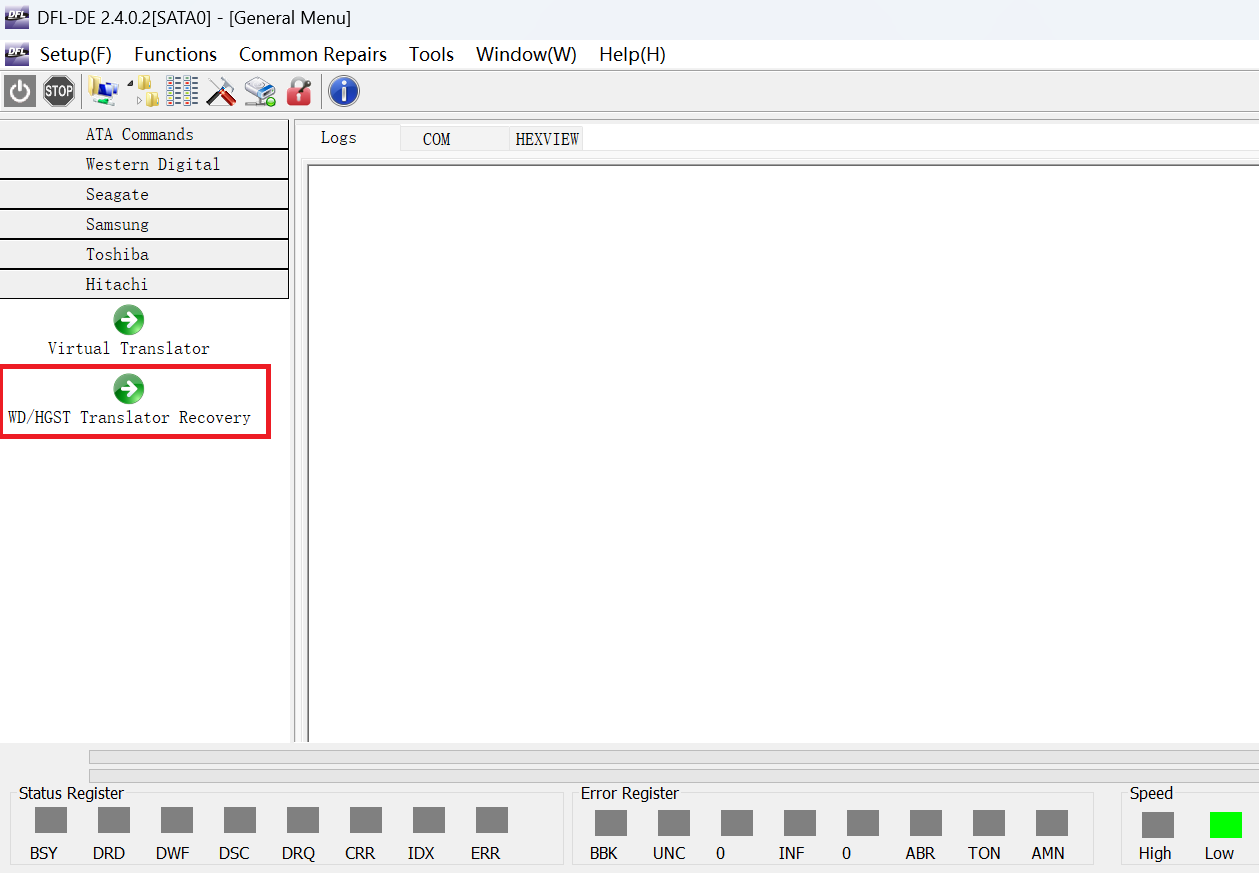The height and width of the screenshot is (873, 1259).
Task: Click the WD/HGST Translator Recovery arrow icon
Action: (129, 389)
